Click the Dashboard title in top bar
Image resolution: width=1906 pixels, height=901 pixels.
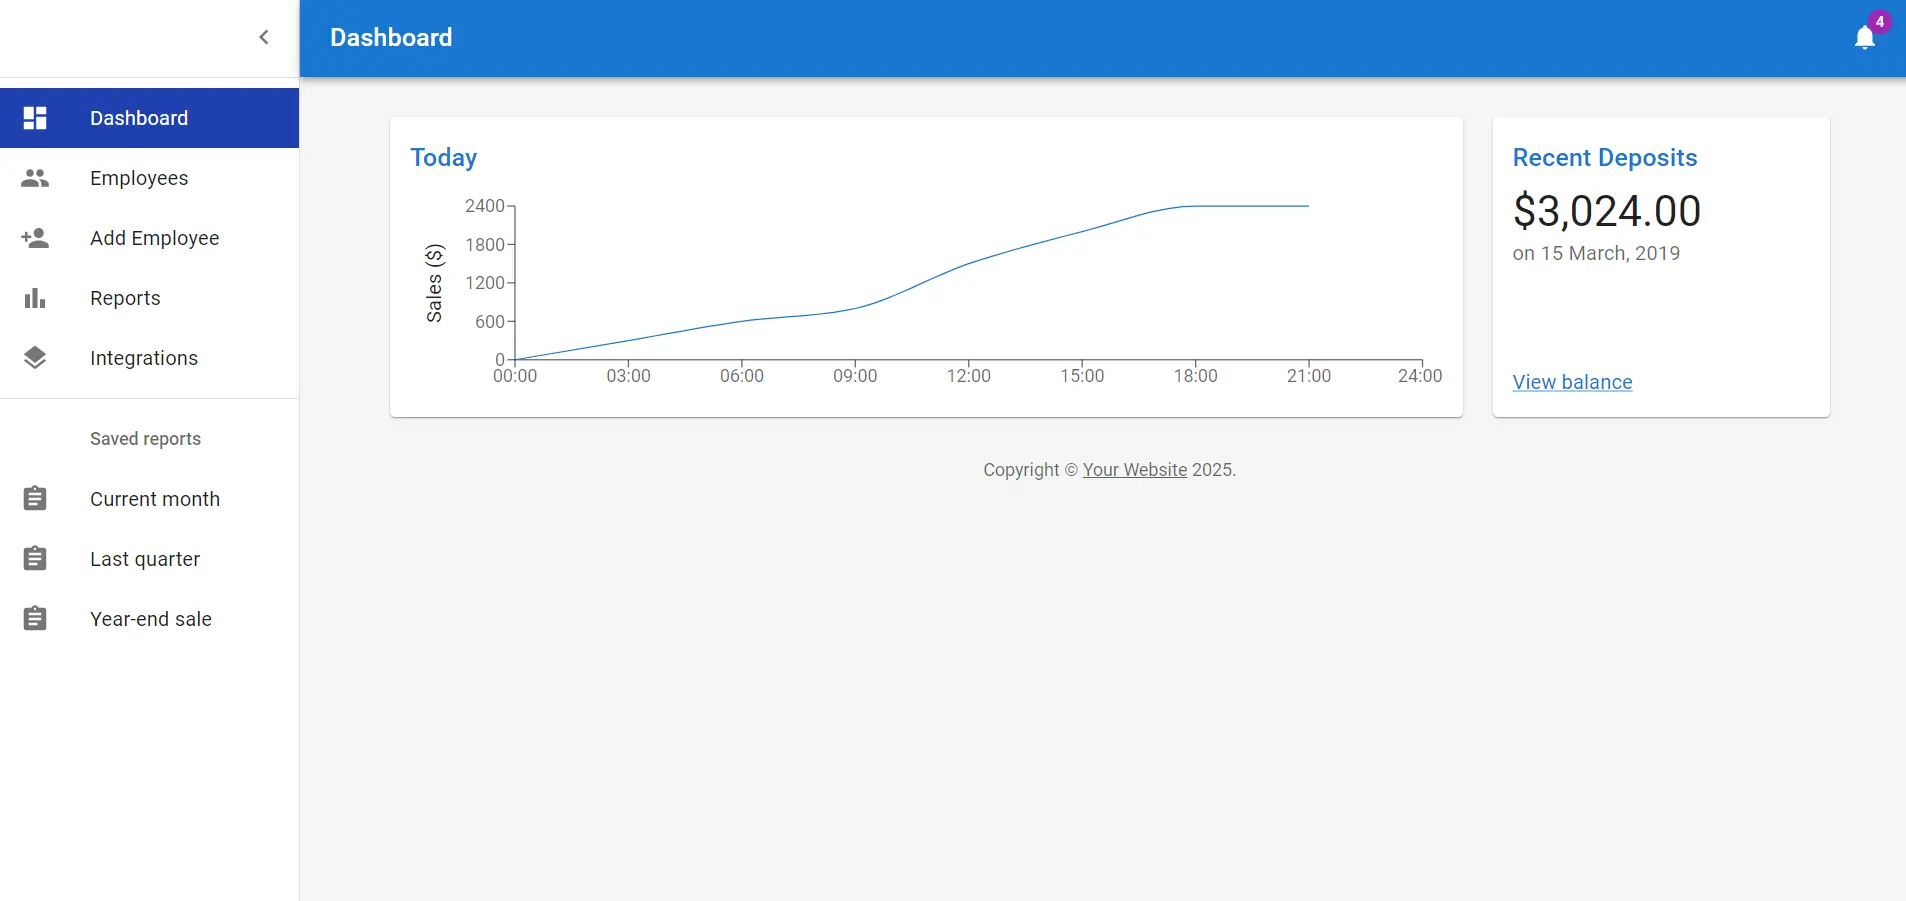[391, 38]
